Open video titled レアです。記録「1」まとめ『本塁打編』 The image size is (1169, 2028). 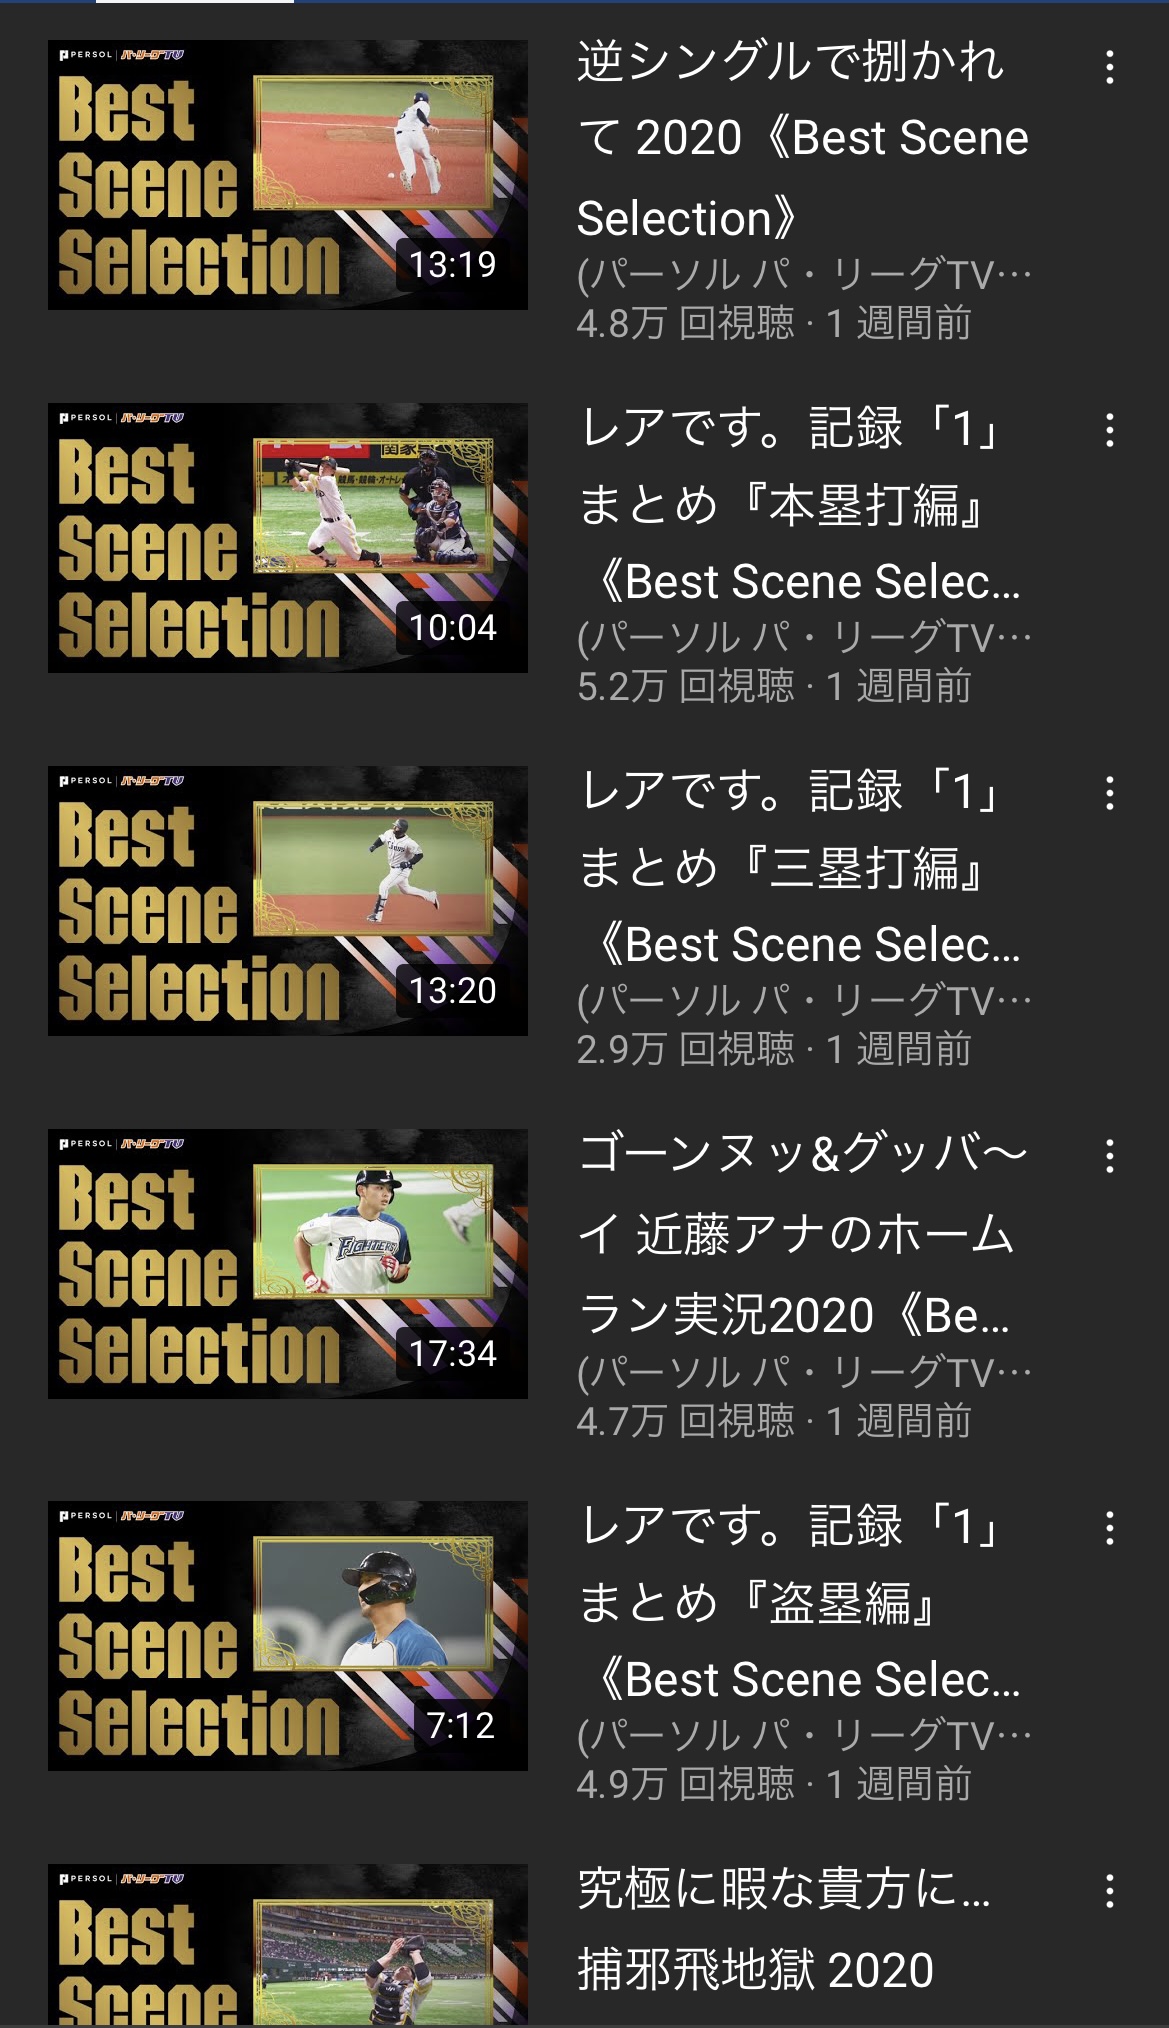click(x=800, y=505)
